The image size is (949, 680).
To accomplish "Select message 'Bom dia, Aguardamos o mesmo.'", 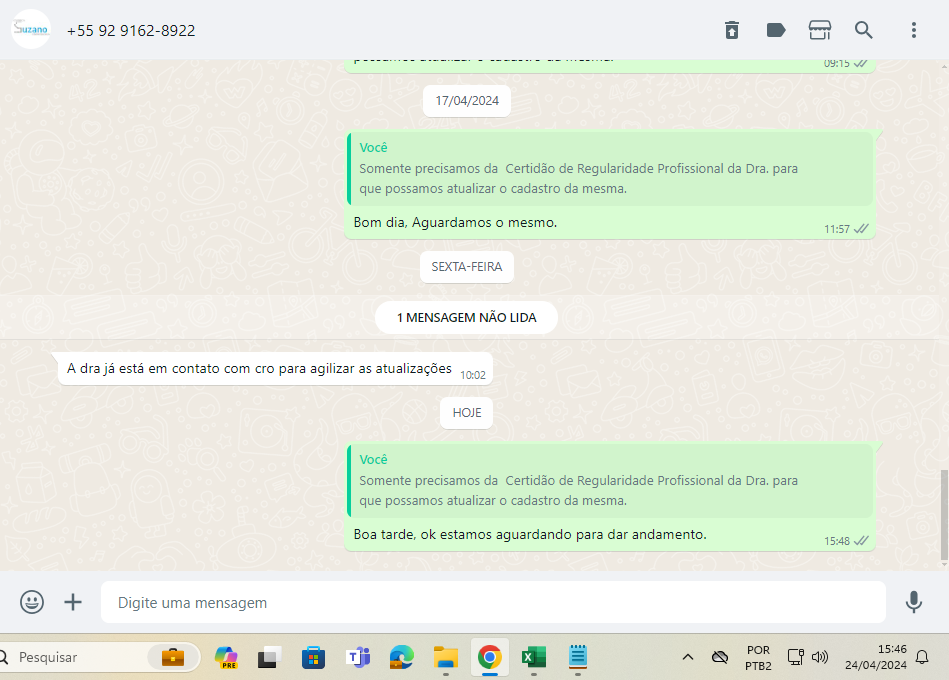I will (455, 223).
